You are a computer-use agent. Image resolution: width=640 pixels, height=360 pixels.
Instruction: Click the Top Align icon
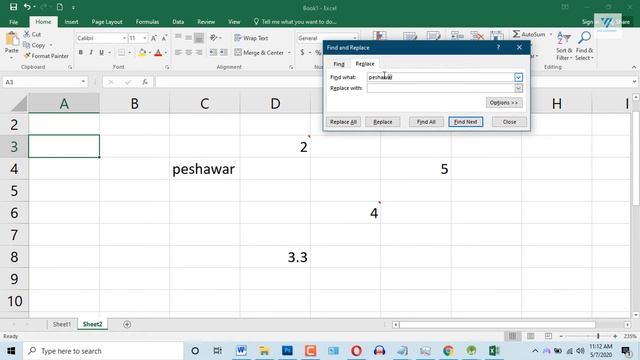(x=178, y=38)
